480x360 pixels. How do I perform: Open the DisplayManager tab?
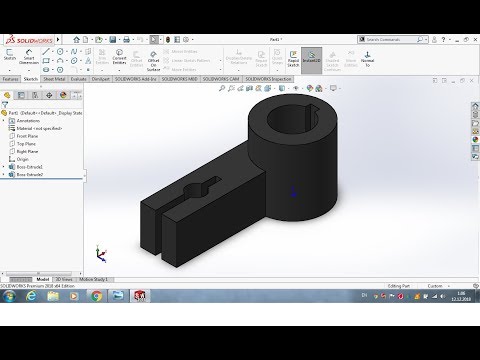(x=63, y=95)
